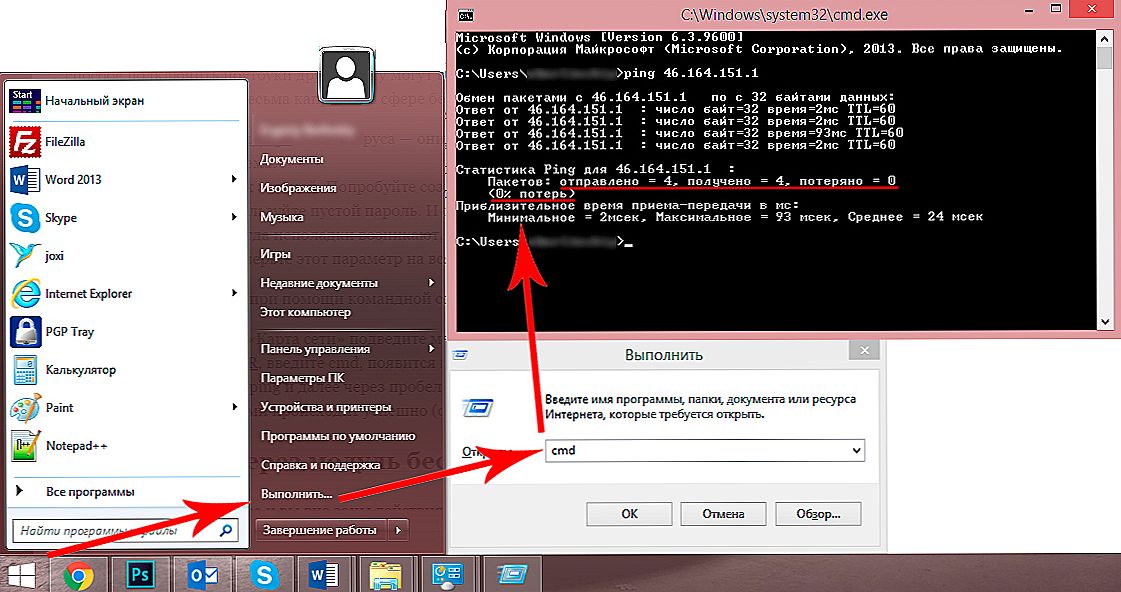Click cmd window scrollbar down arrow
The image size is (1121, 592).
pos(1106,322)
